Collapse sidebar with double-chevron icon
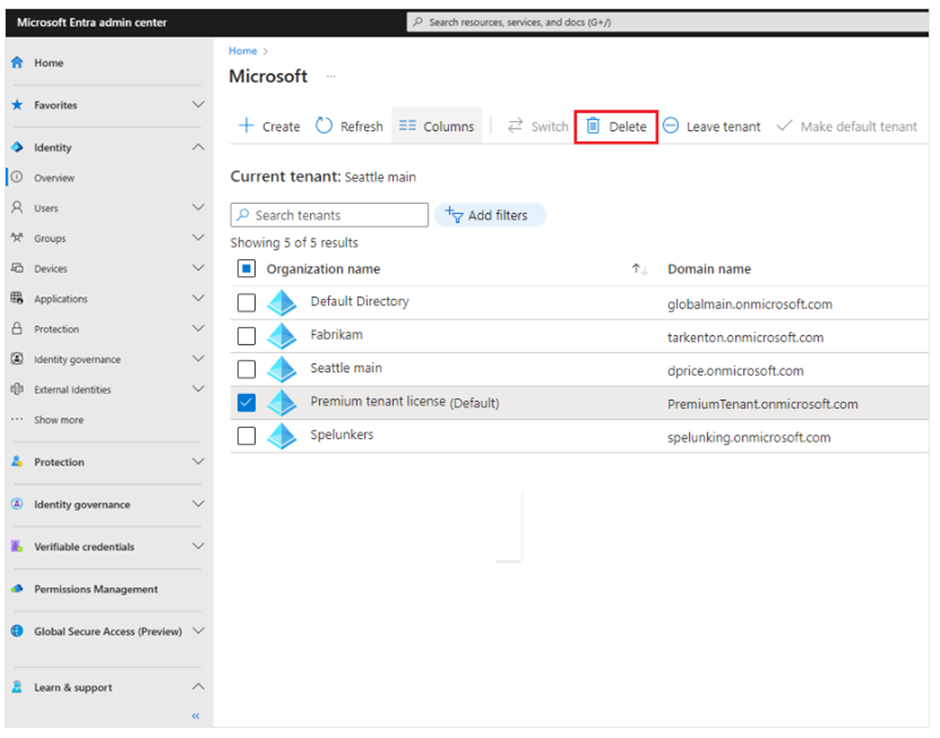This screenshot has width=940, height=738. [195, 716]
